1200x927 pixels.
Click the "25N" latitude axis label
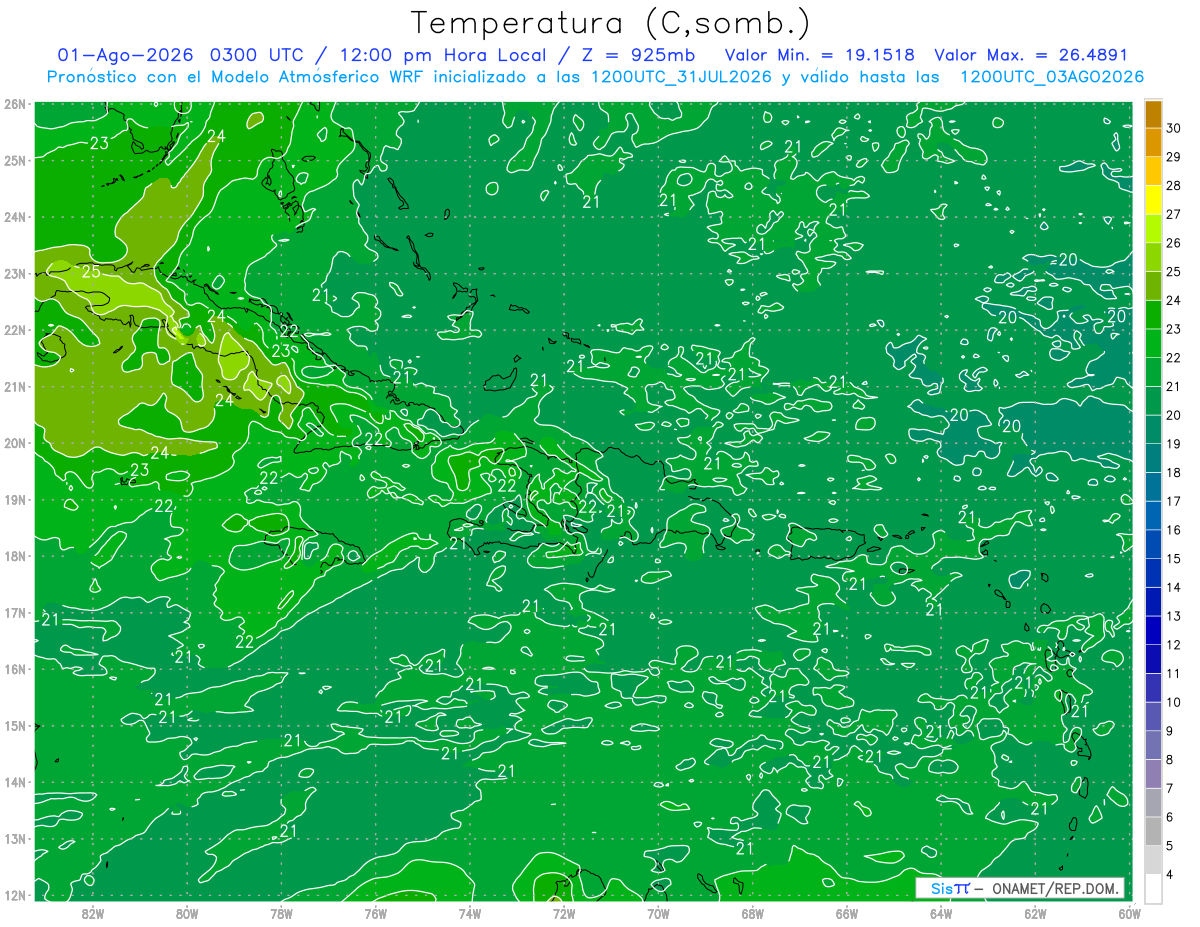[15, 160]
